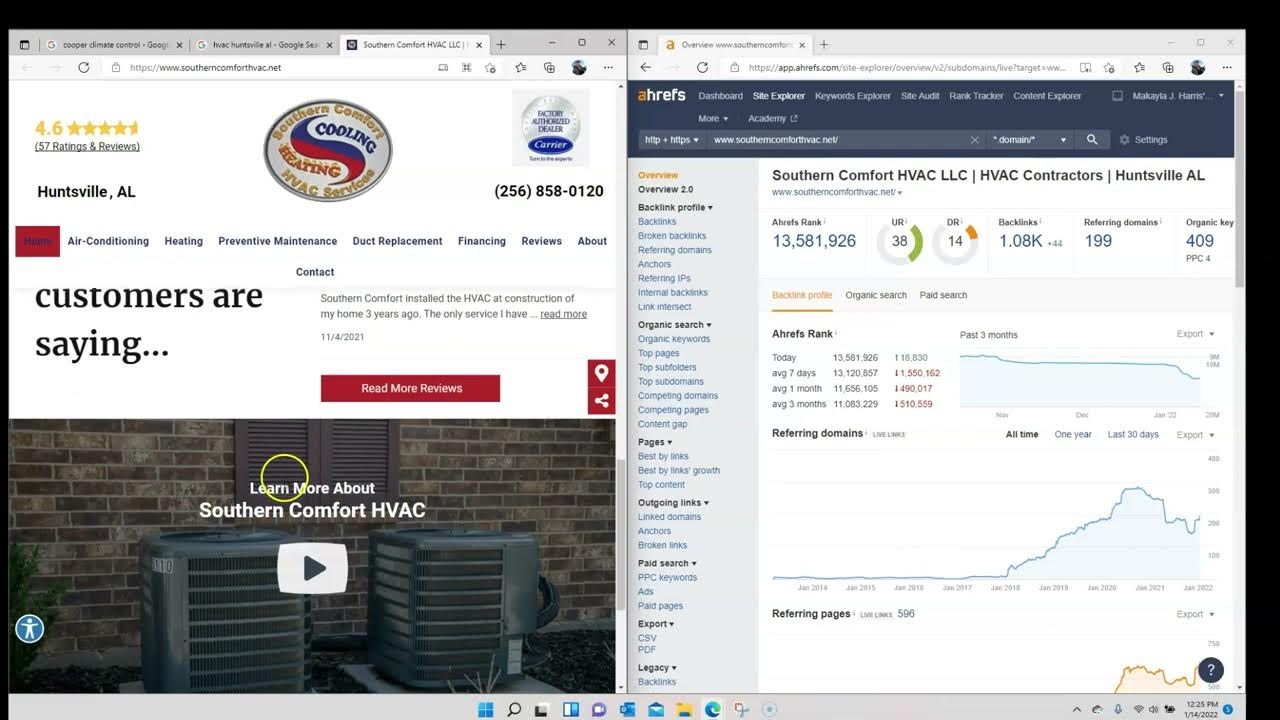Select Last 30 days range
Image resolution: width=1280 pixels, height=720 pixels.
tap(1133, 435)
